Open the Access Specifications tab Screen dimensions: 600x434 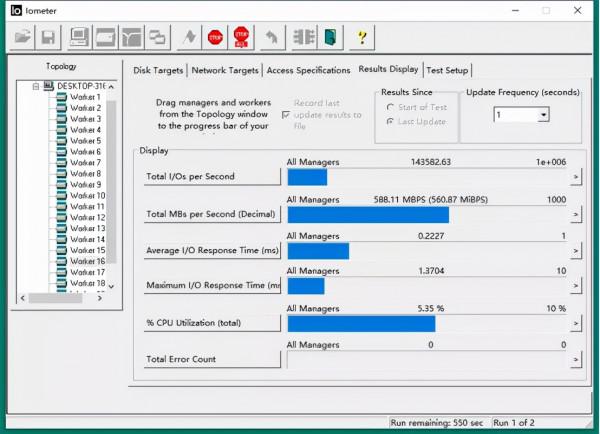308,70
